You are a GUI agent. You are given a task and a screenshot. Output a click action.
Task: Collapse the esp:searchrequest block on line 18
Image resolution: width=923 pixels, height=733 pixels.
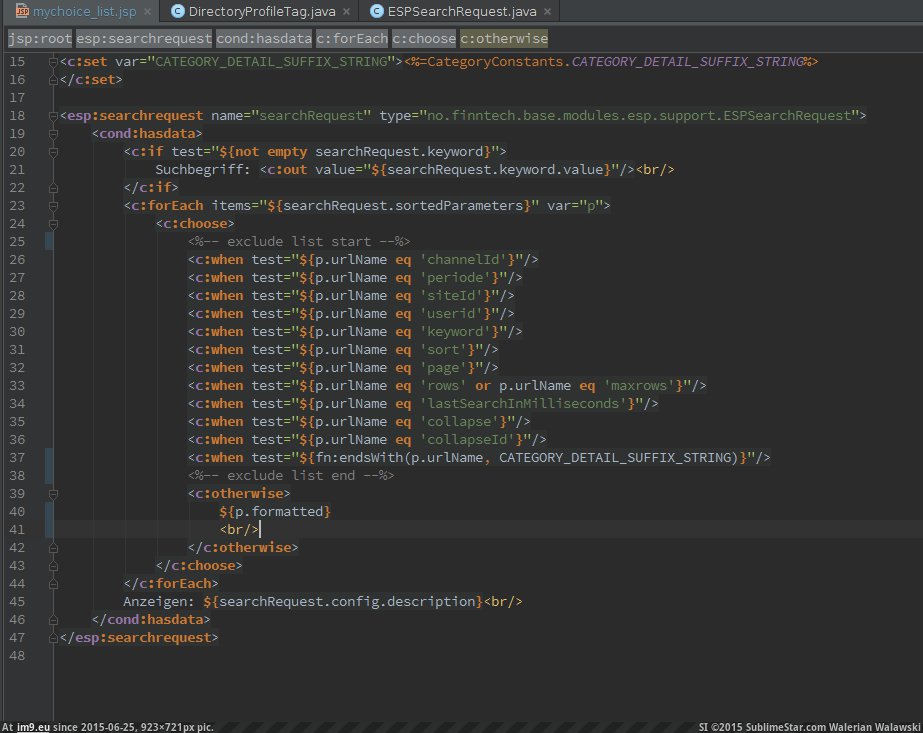[53, 116]
